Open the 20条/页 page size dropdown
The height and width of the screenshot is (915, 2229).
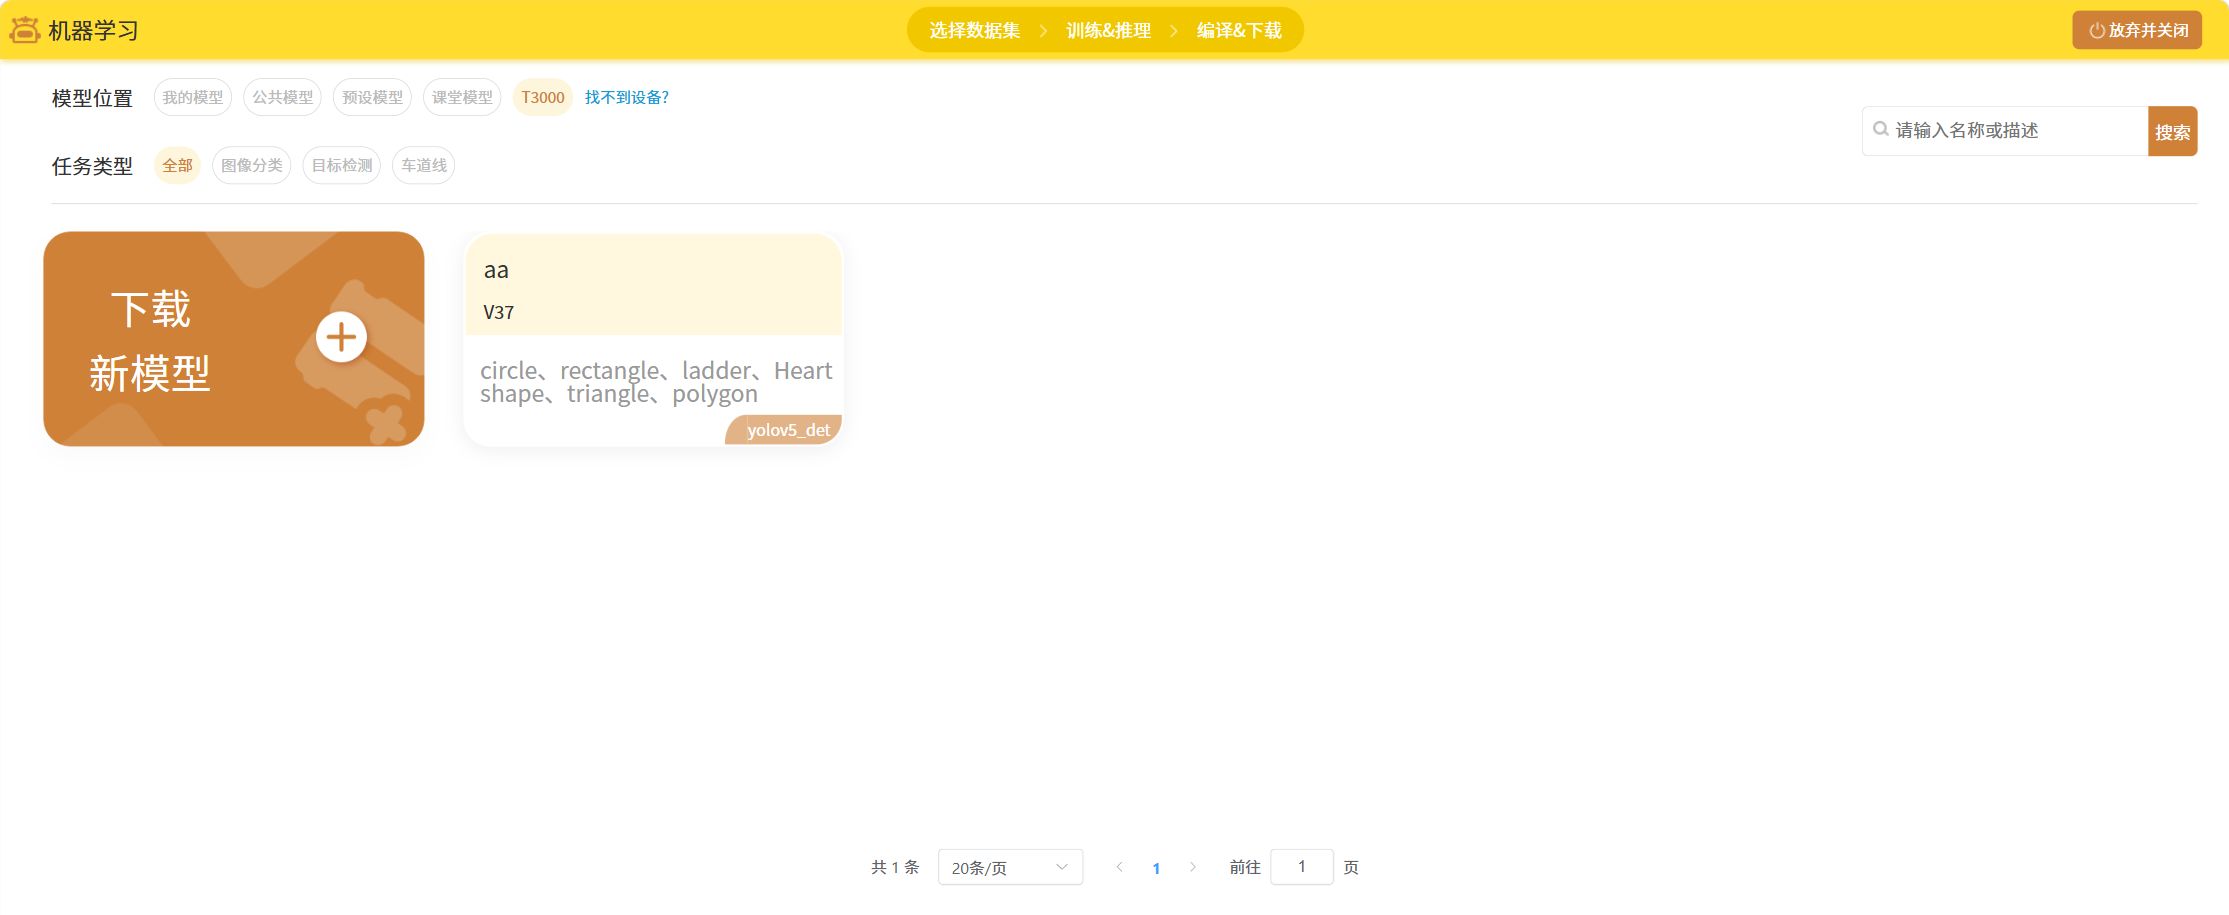pyautogui.click(x=1010, y=867)
